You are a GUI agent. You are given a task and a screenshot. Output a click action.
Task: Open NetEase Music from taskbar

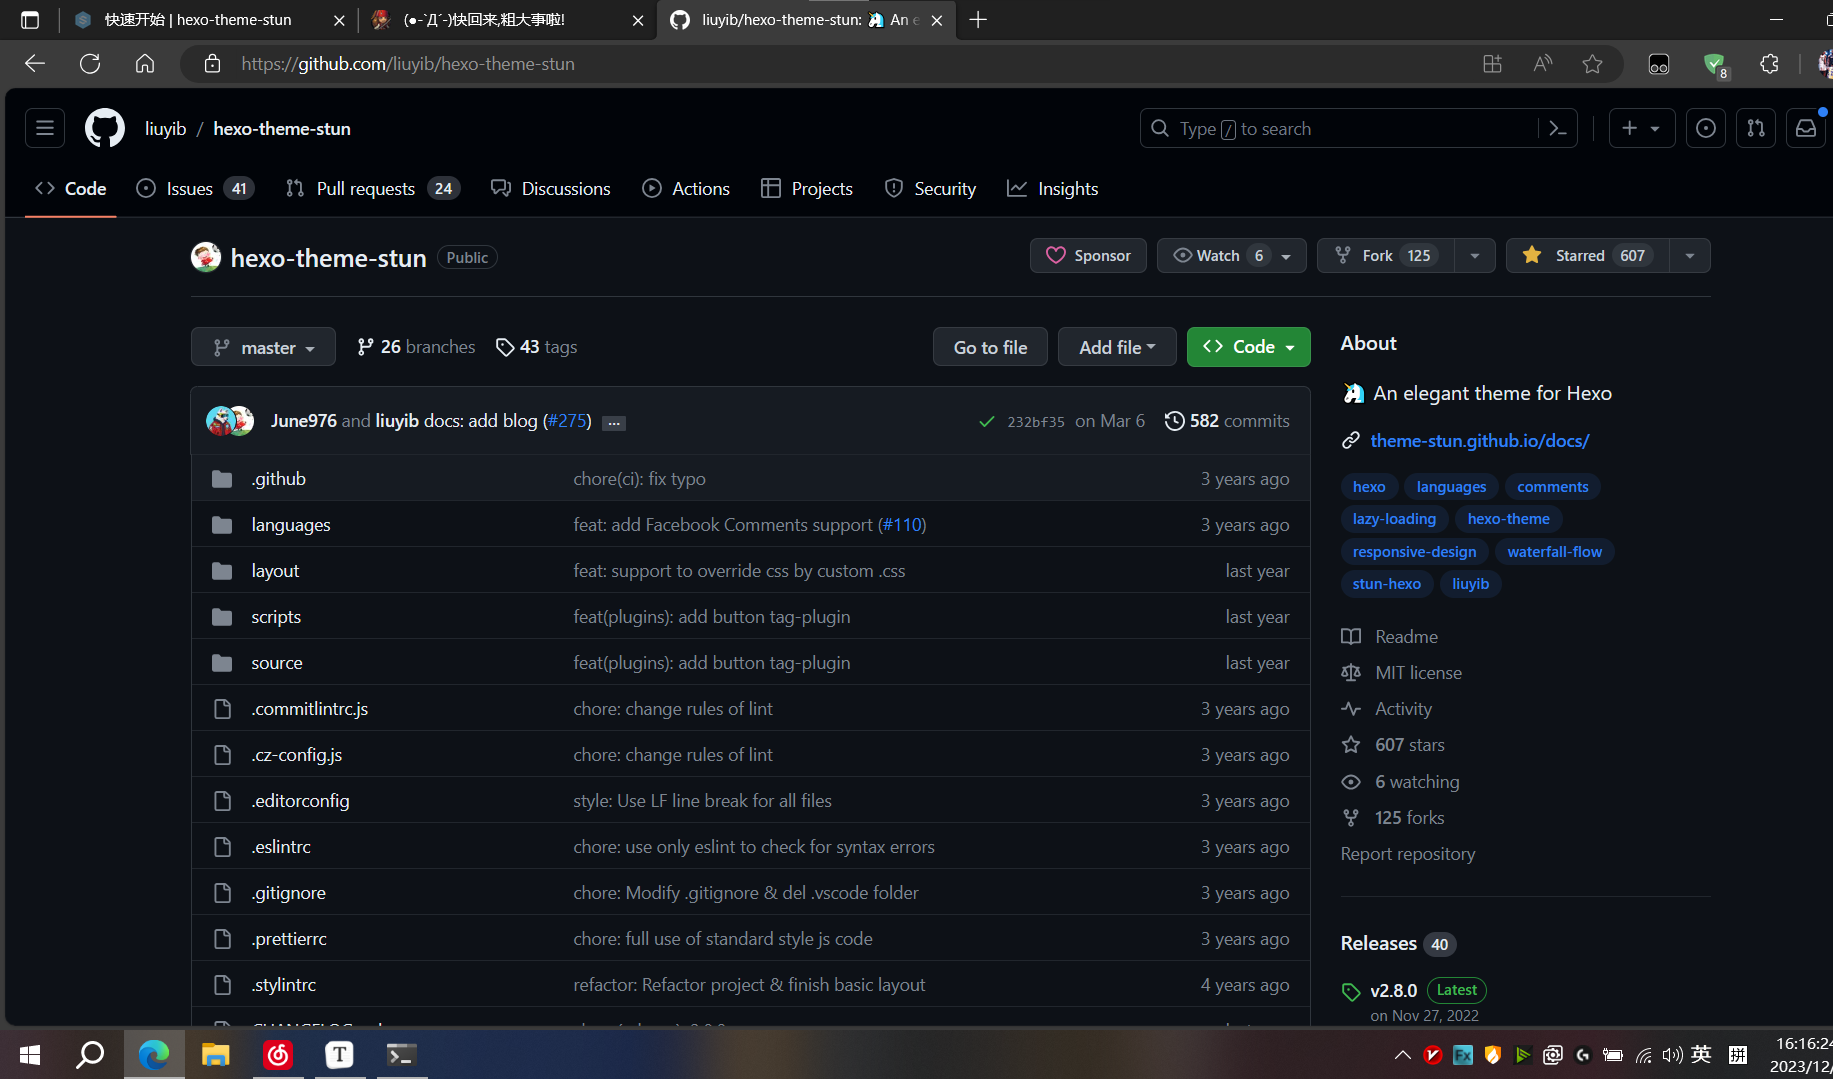pos(278,1055)
